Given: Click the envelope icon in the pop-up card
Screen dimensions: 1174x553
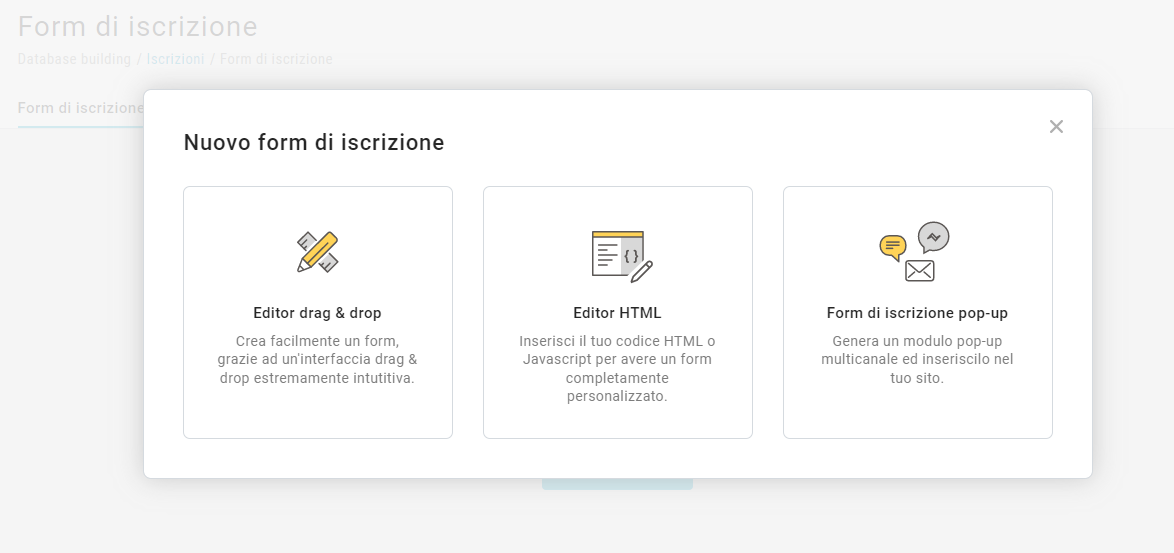Looking at the screenshot, I should pos(919,270).
